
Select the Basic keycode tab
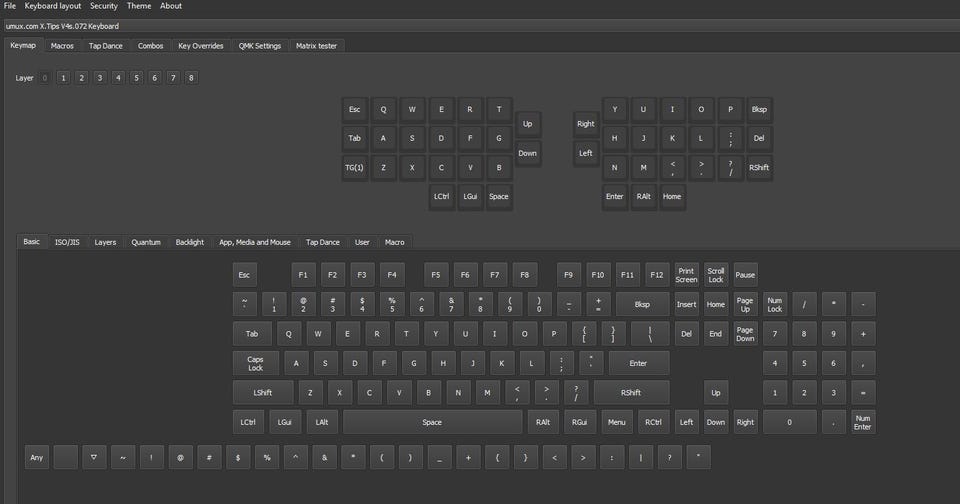pos(32,242)
